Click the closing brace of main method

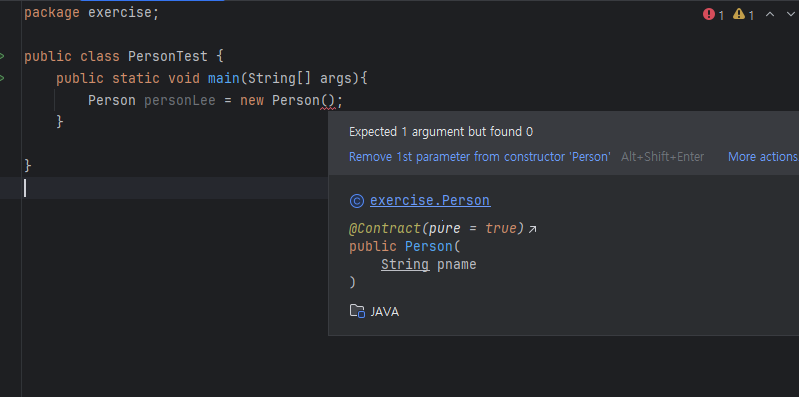[x=60, y=121]
